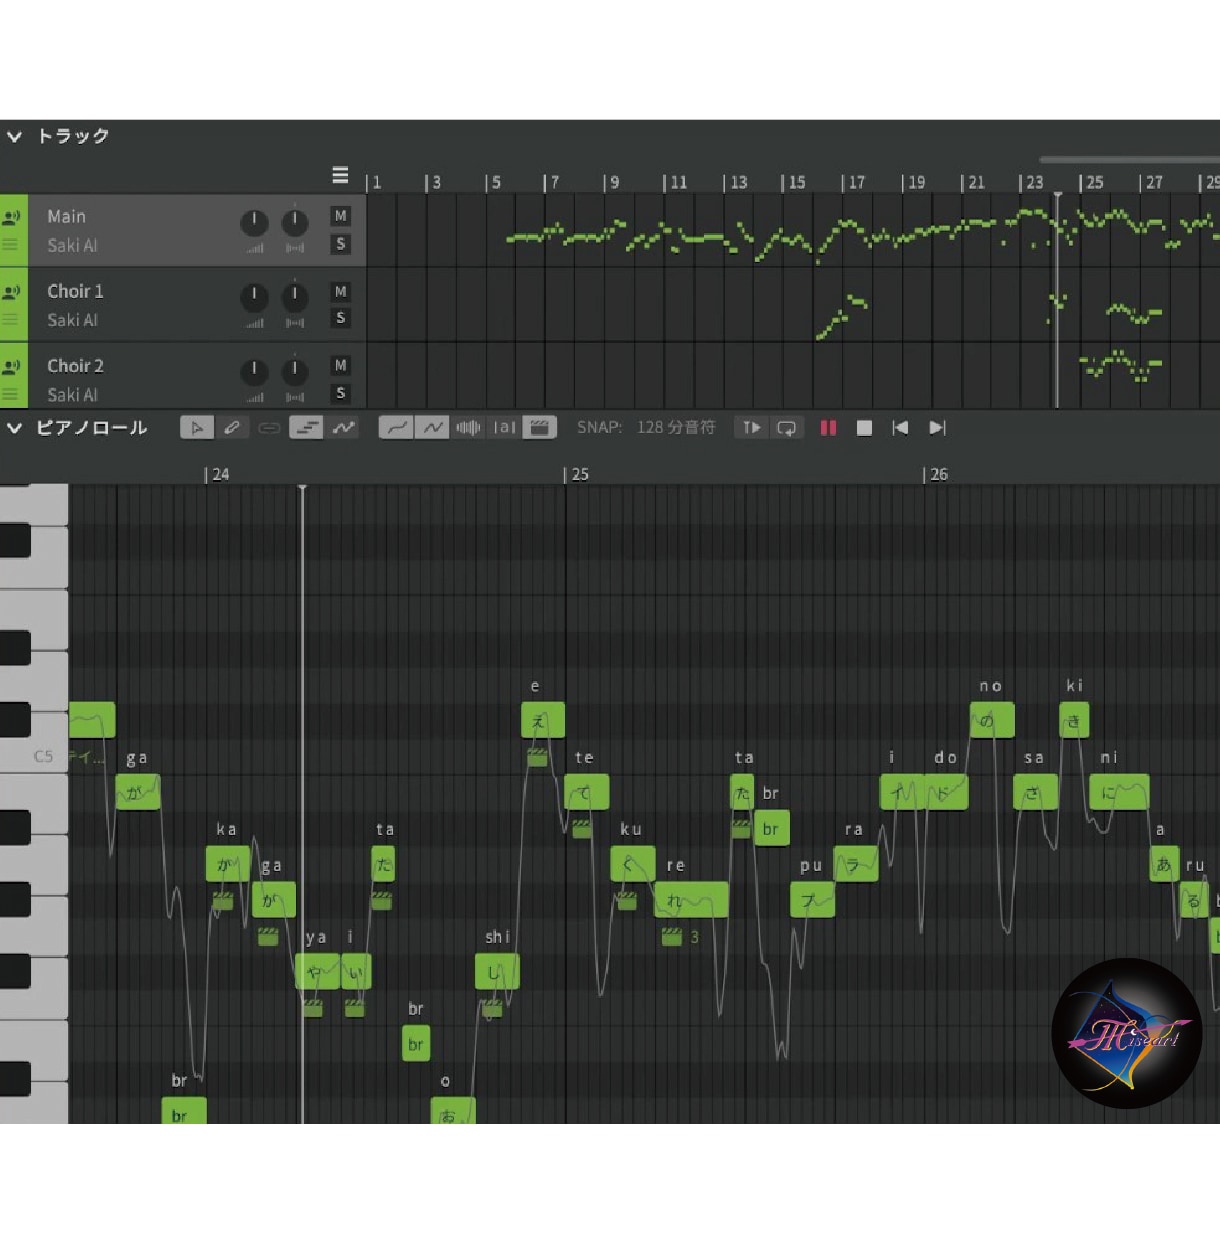The width and height of the screenshot is (1220, 1240).
Task: Solo the Choir 2 track
Action: pyautogui.click(x=340, y=393)
